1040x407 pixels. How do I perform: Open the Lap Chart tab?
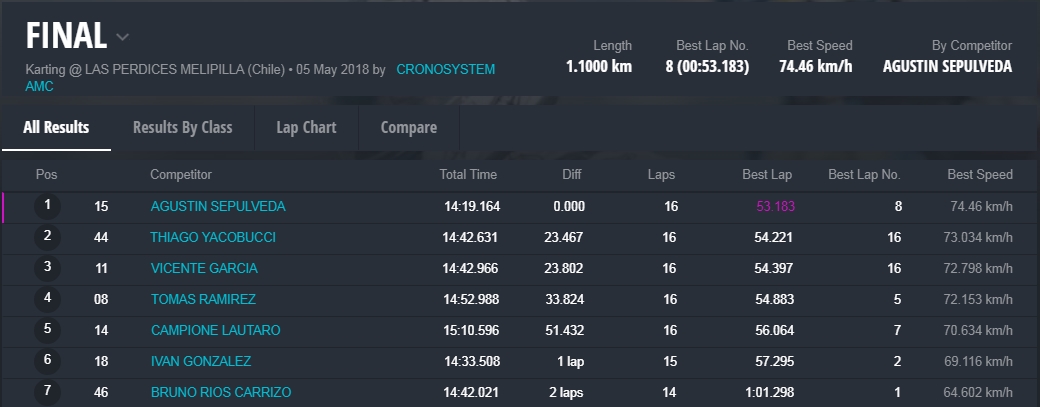(306, 127)
